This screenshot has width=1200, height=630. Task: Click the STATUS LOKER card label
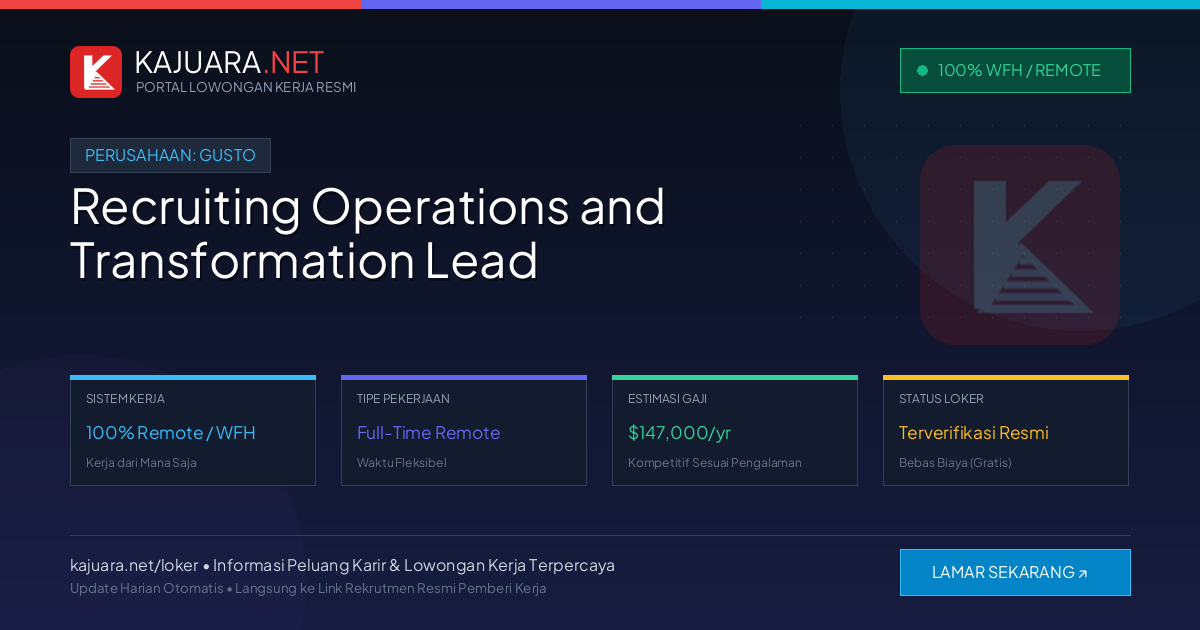[941, 399]
